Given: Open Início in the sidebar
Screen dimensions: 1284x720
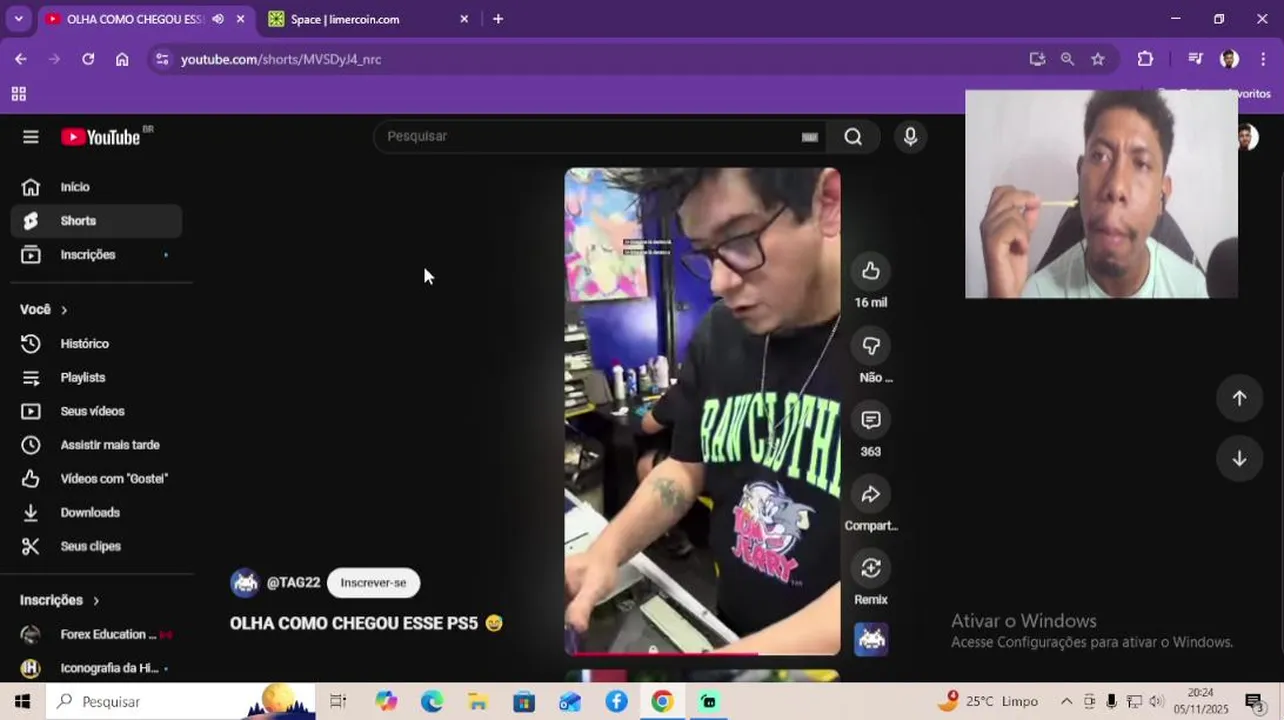Looking at the screenshot, I should [96, 187].
